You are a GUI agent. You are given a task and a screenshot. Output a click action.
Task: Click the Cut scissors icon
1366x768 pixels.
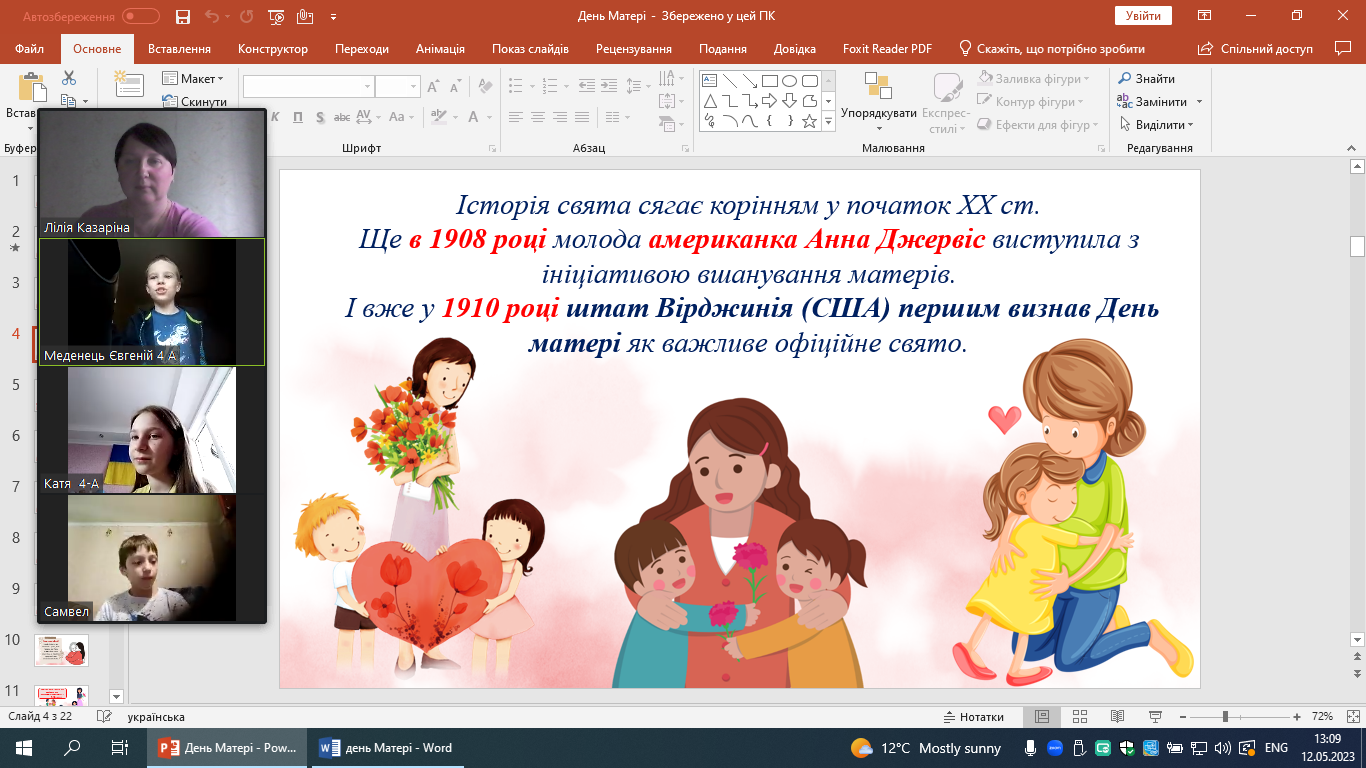pos(69,78)
